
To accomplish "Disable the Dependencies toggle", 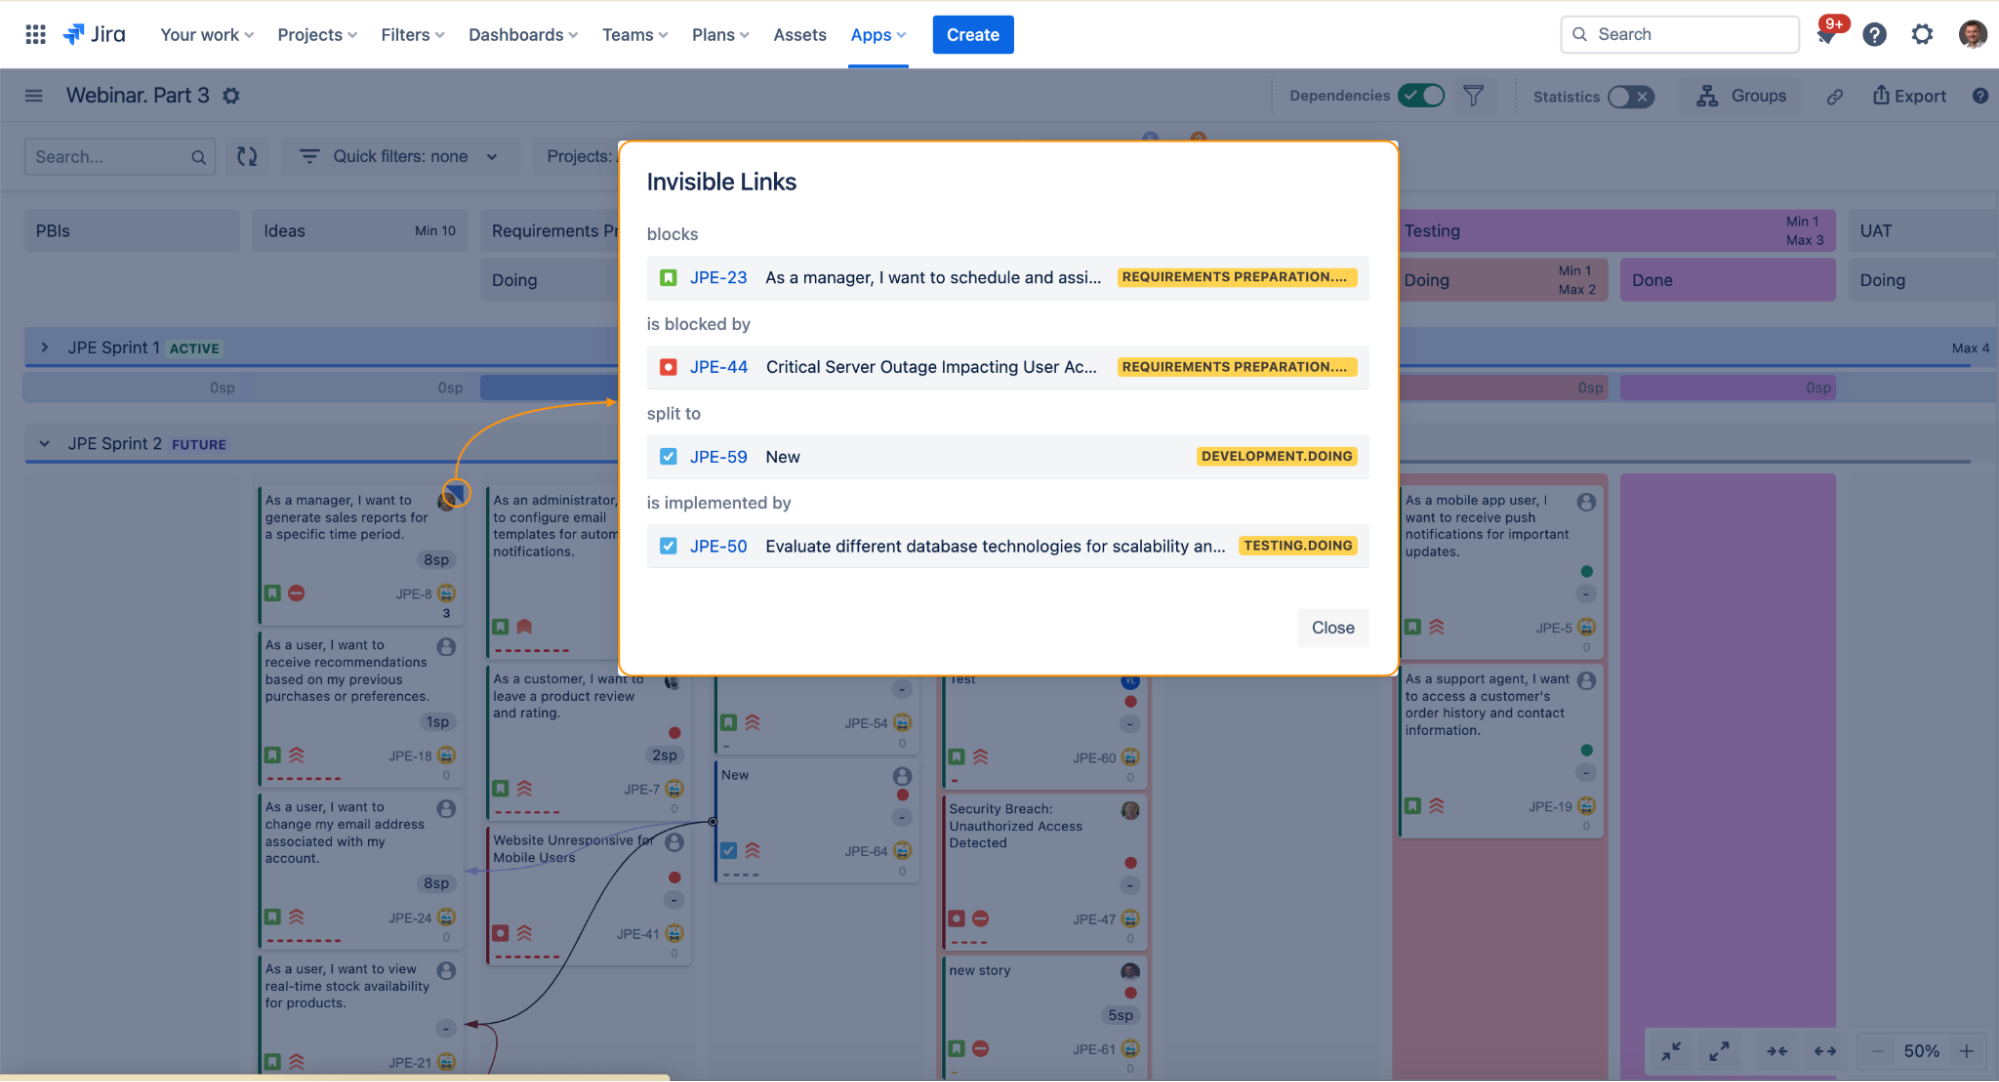I will click(1421, 96).
